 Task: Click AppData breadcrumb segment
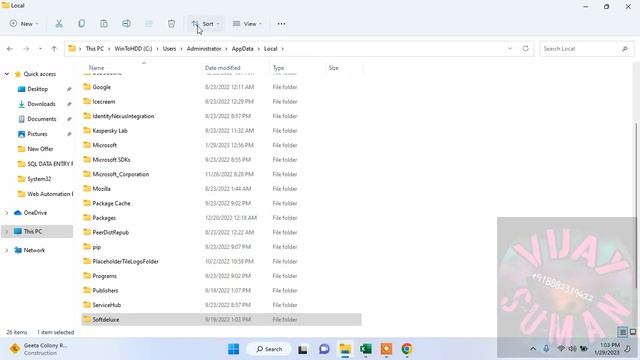[x=242, y=49]
